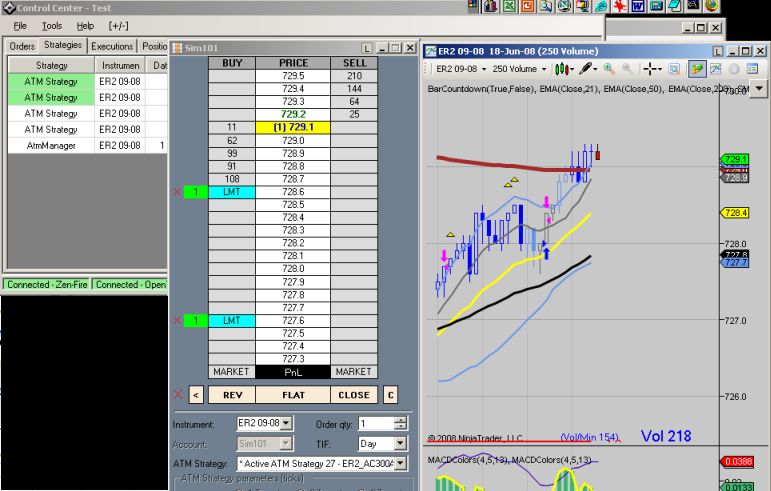Expand the crosshair cursor dropdown arrow
The image size is (771, 491).
coord(659,69)
